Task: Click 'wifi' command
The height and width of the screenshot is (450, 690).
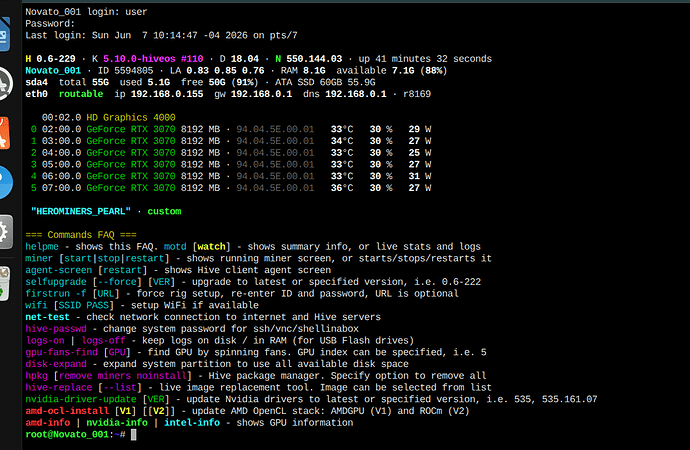Action: 36,305
